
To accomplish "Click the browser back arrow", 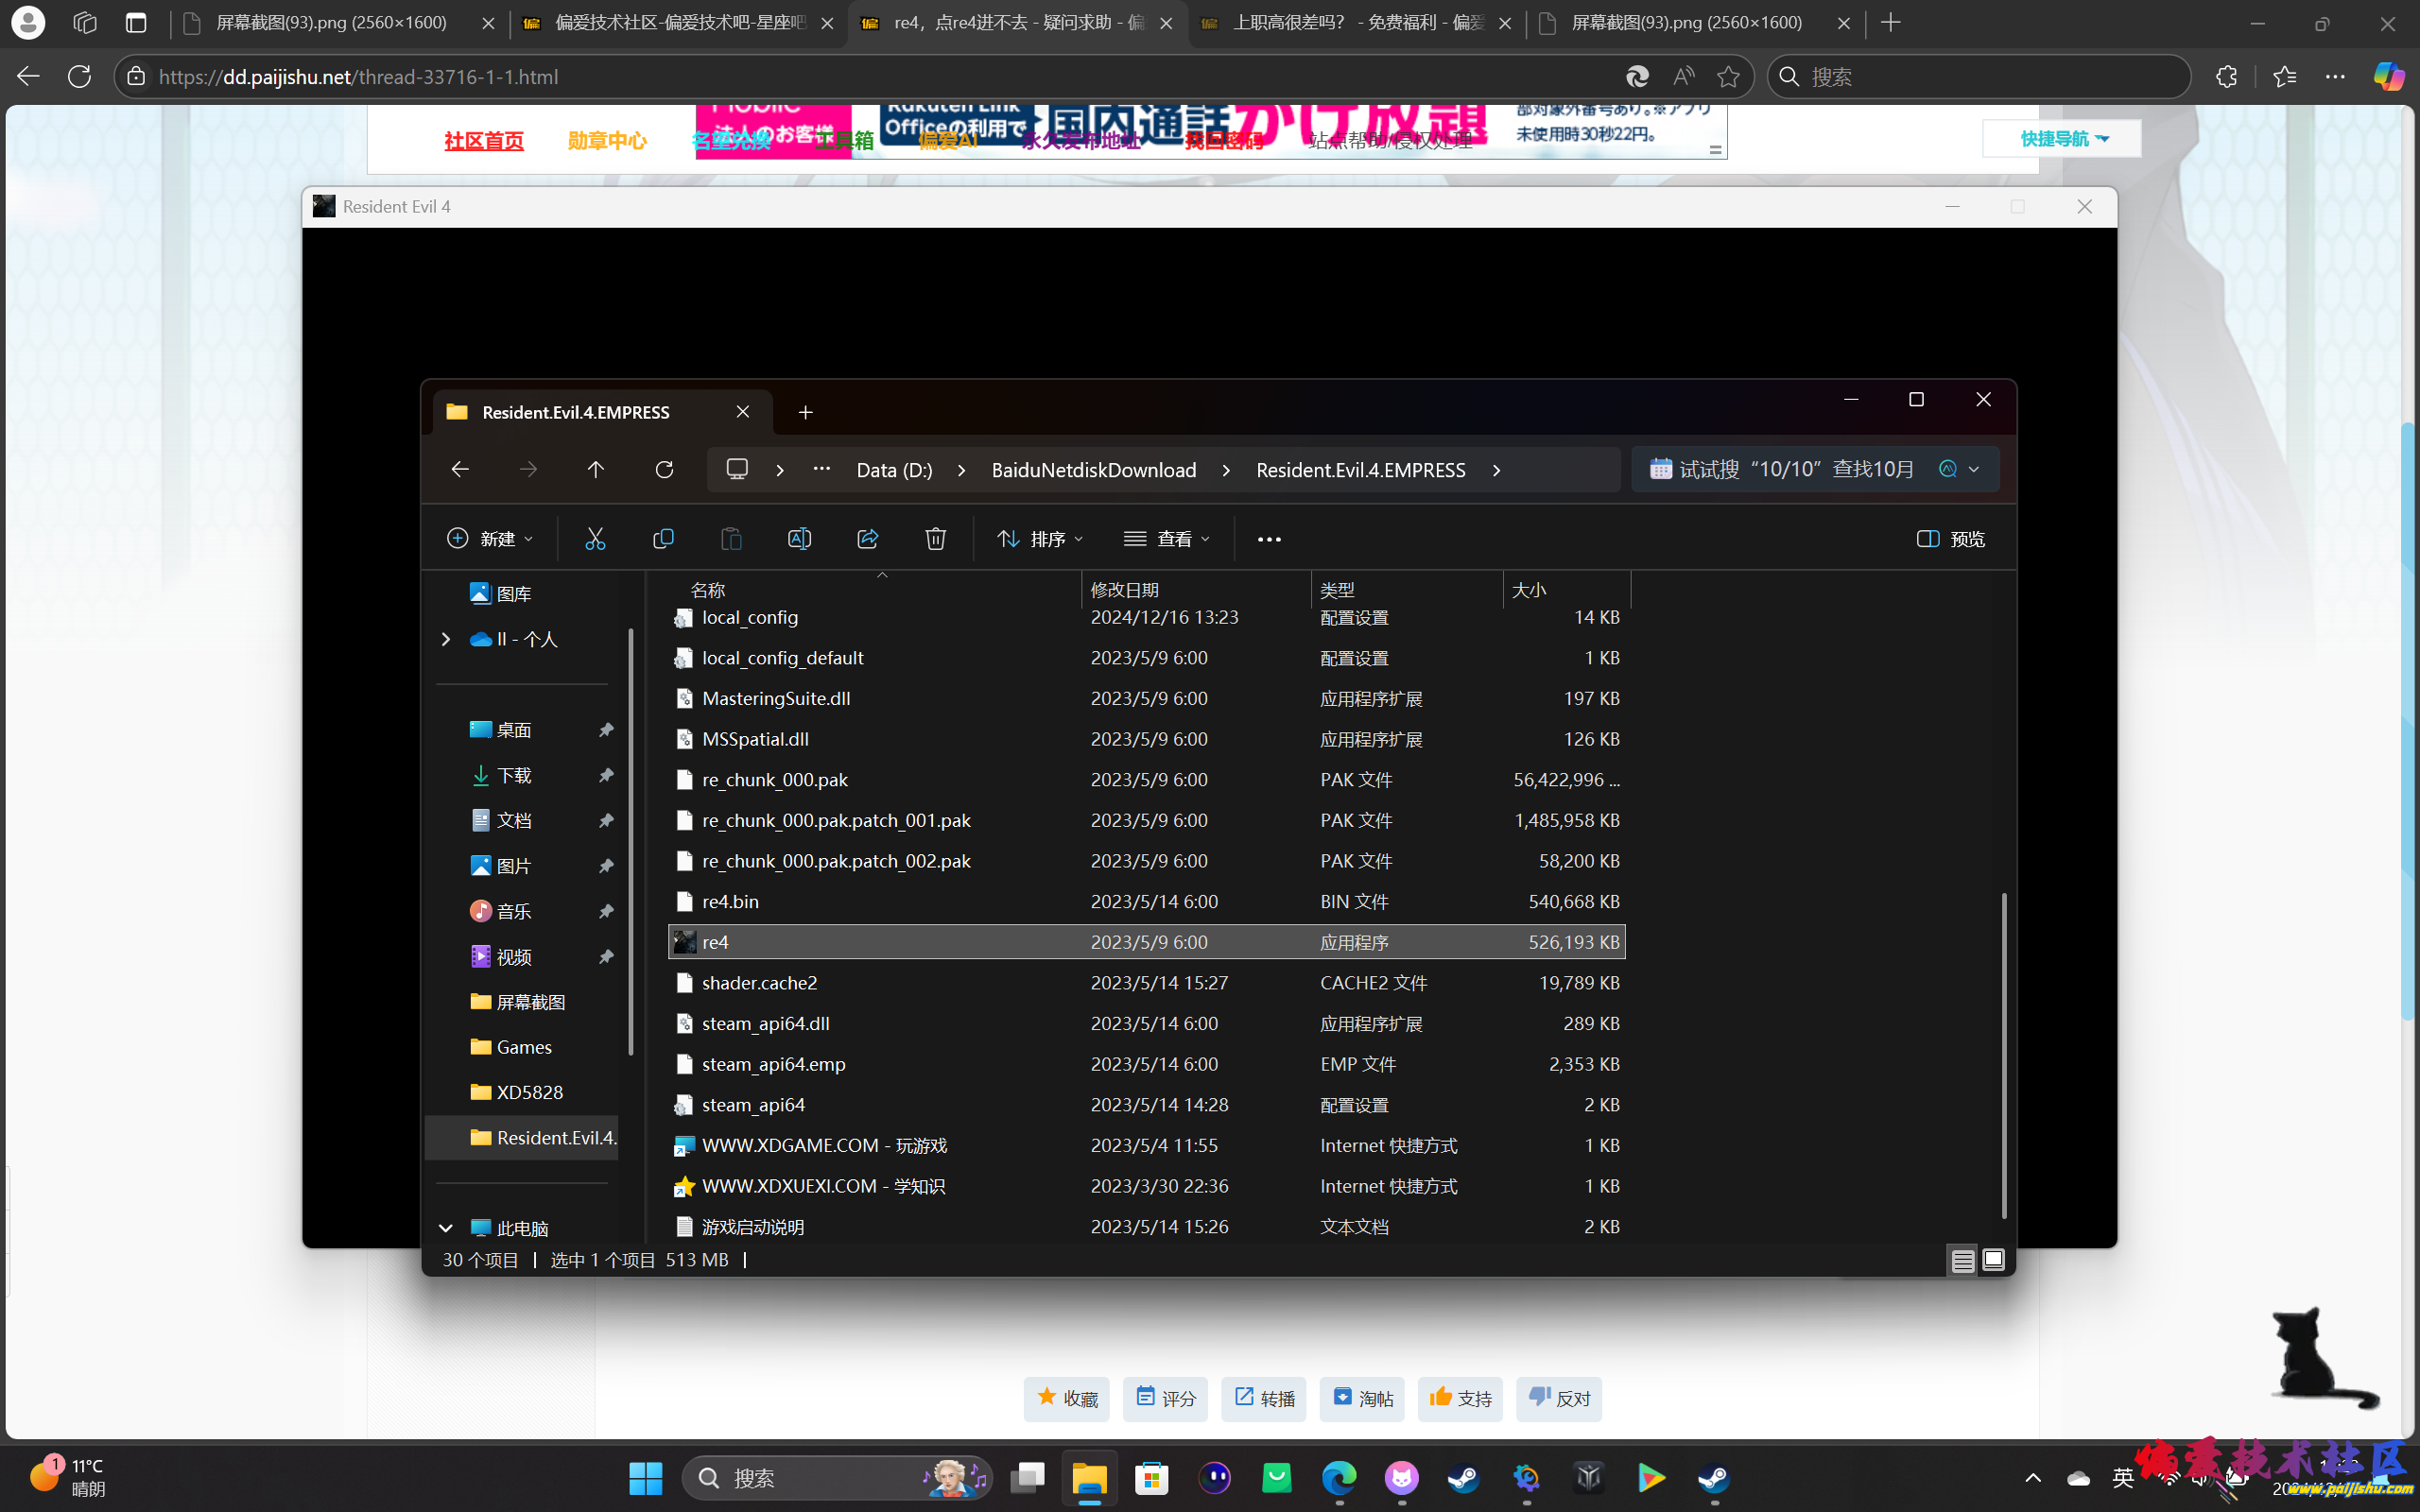I will (28, 76).
